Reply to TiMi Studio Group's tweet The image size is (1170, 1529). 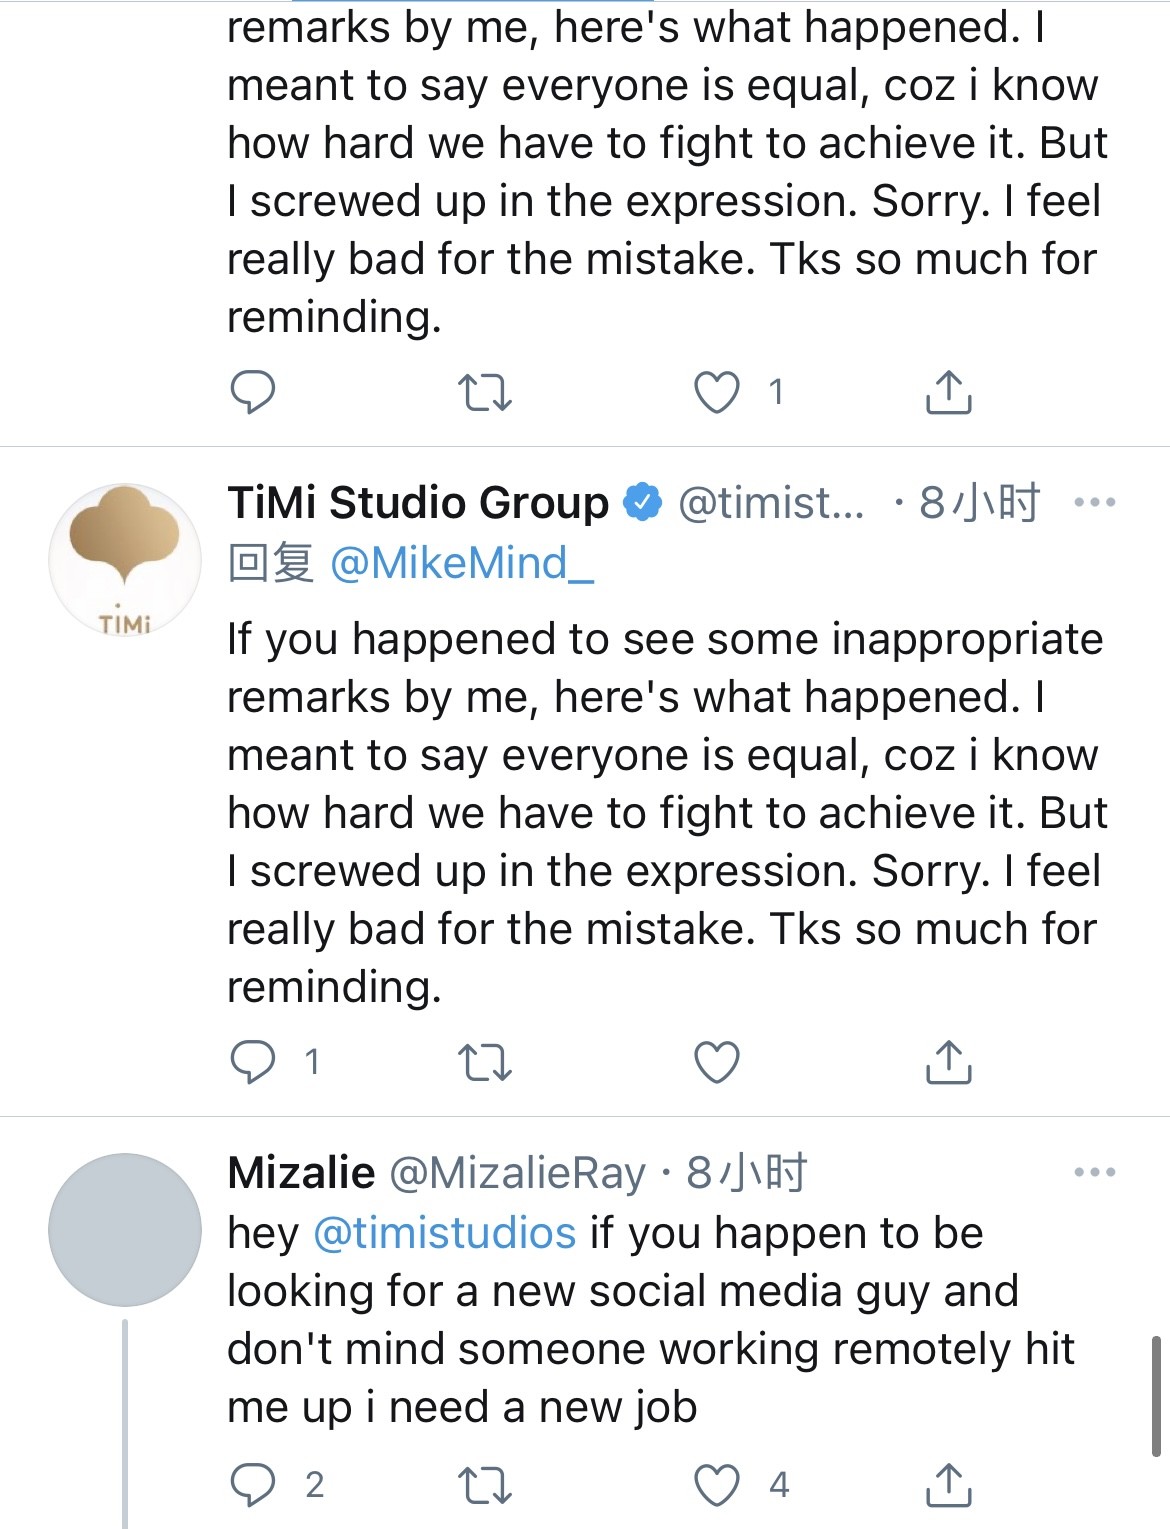point(253,1062)
